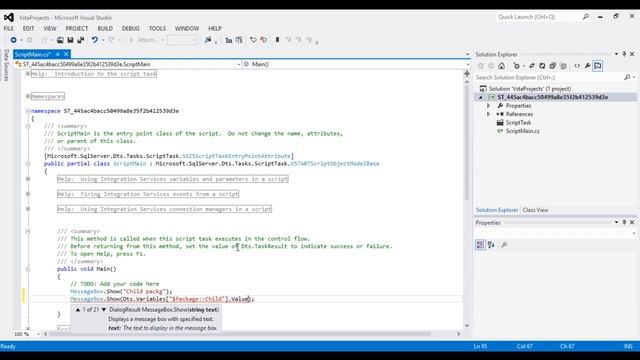
Task: Expand the Properties node in Solution Explorer
Action: point(489,106)
